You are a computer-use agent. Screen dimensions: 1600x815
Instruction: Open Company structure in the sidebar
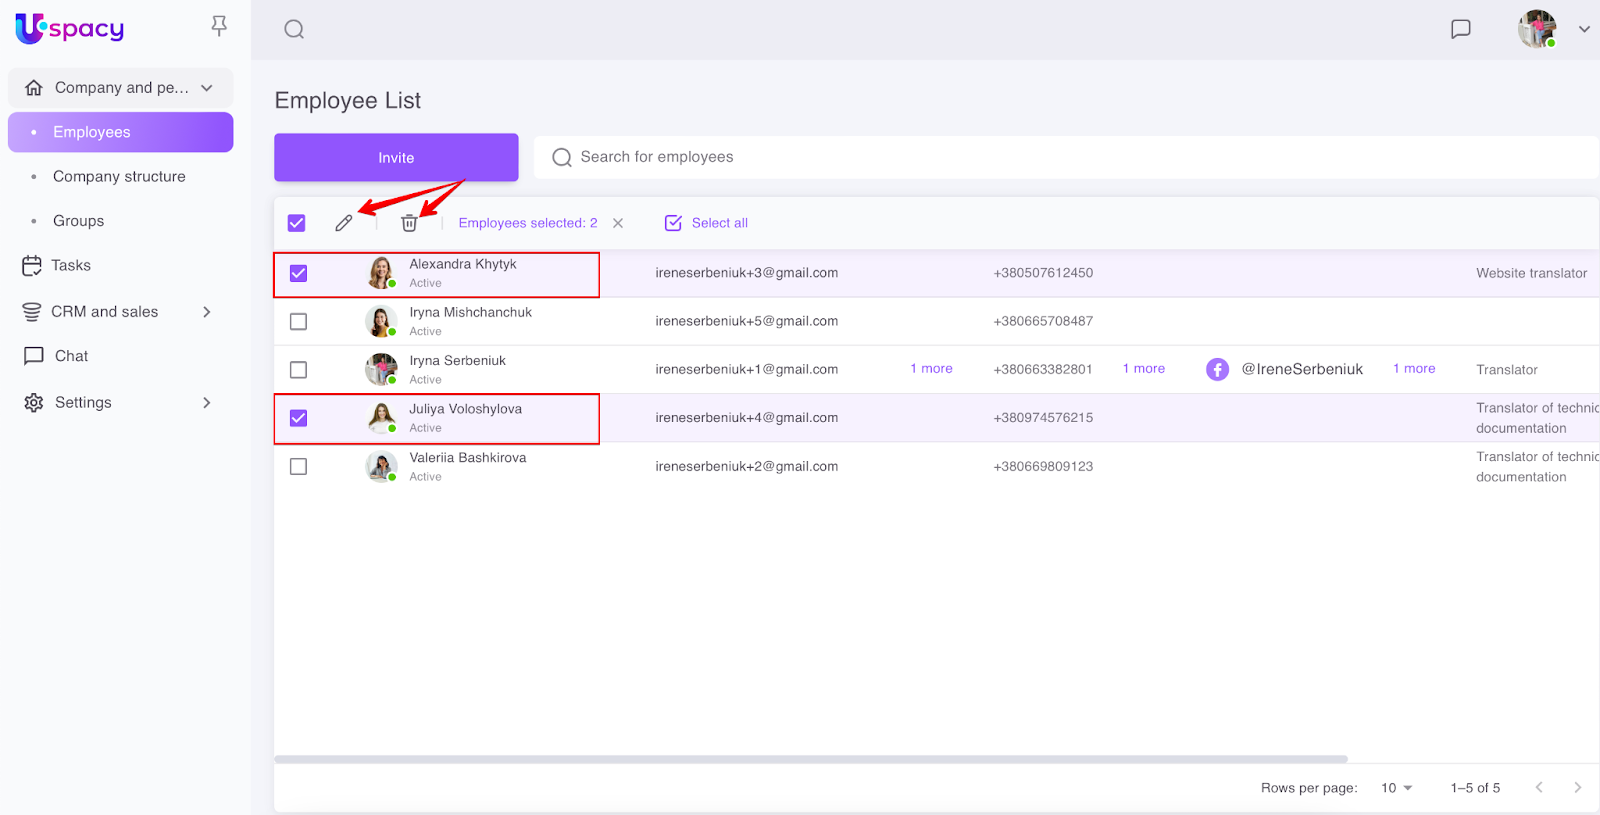point(119,176)
